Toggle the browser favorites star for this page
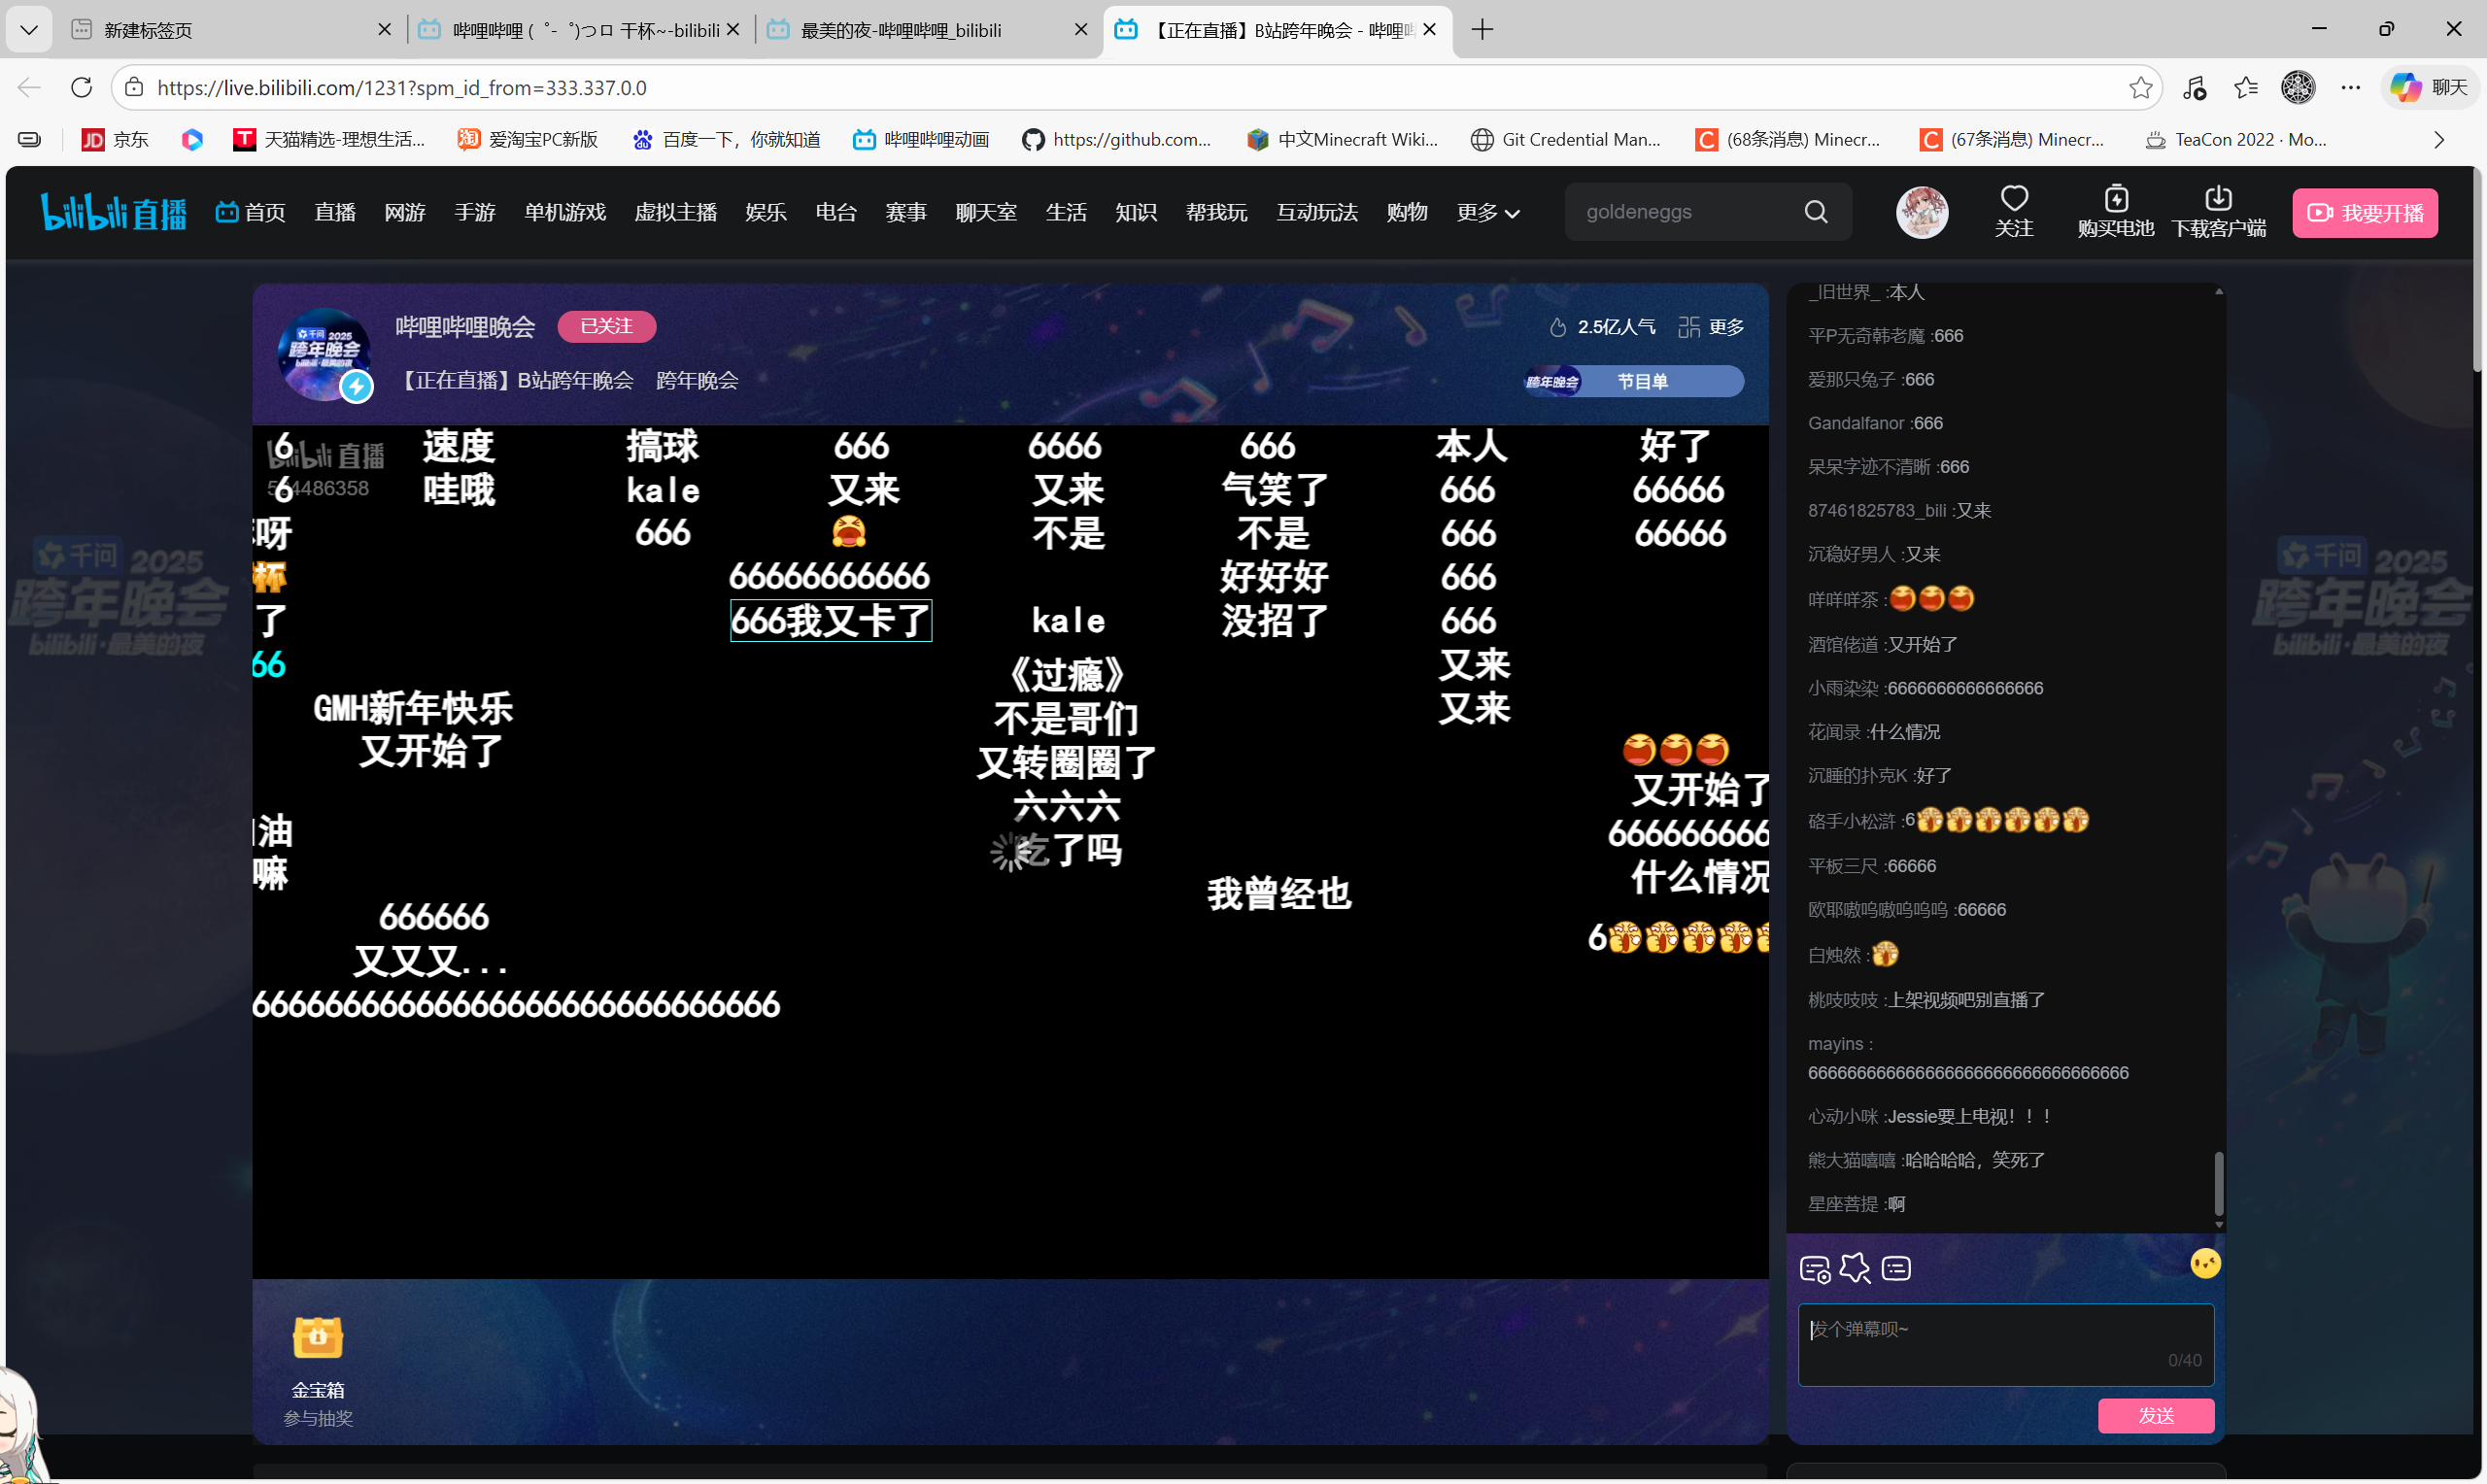The image size is (2487, 1484). (x=2140, y=87)
